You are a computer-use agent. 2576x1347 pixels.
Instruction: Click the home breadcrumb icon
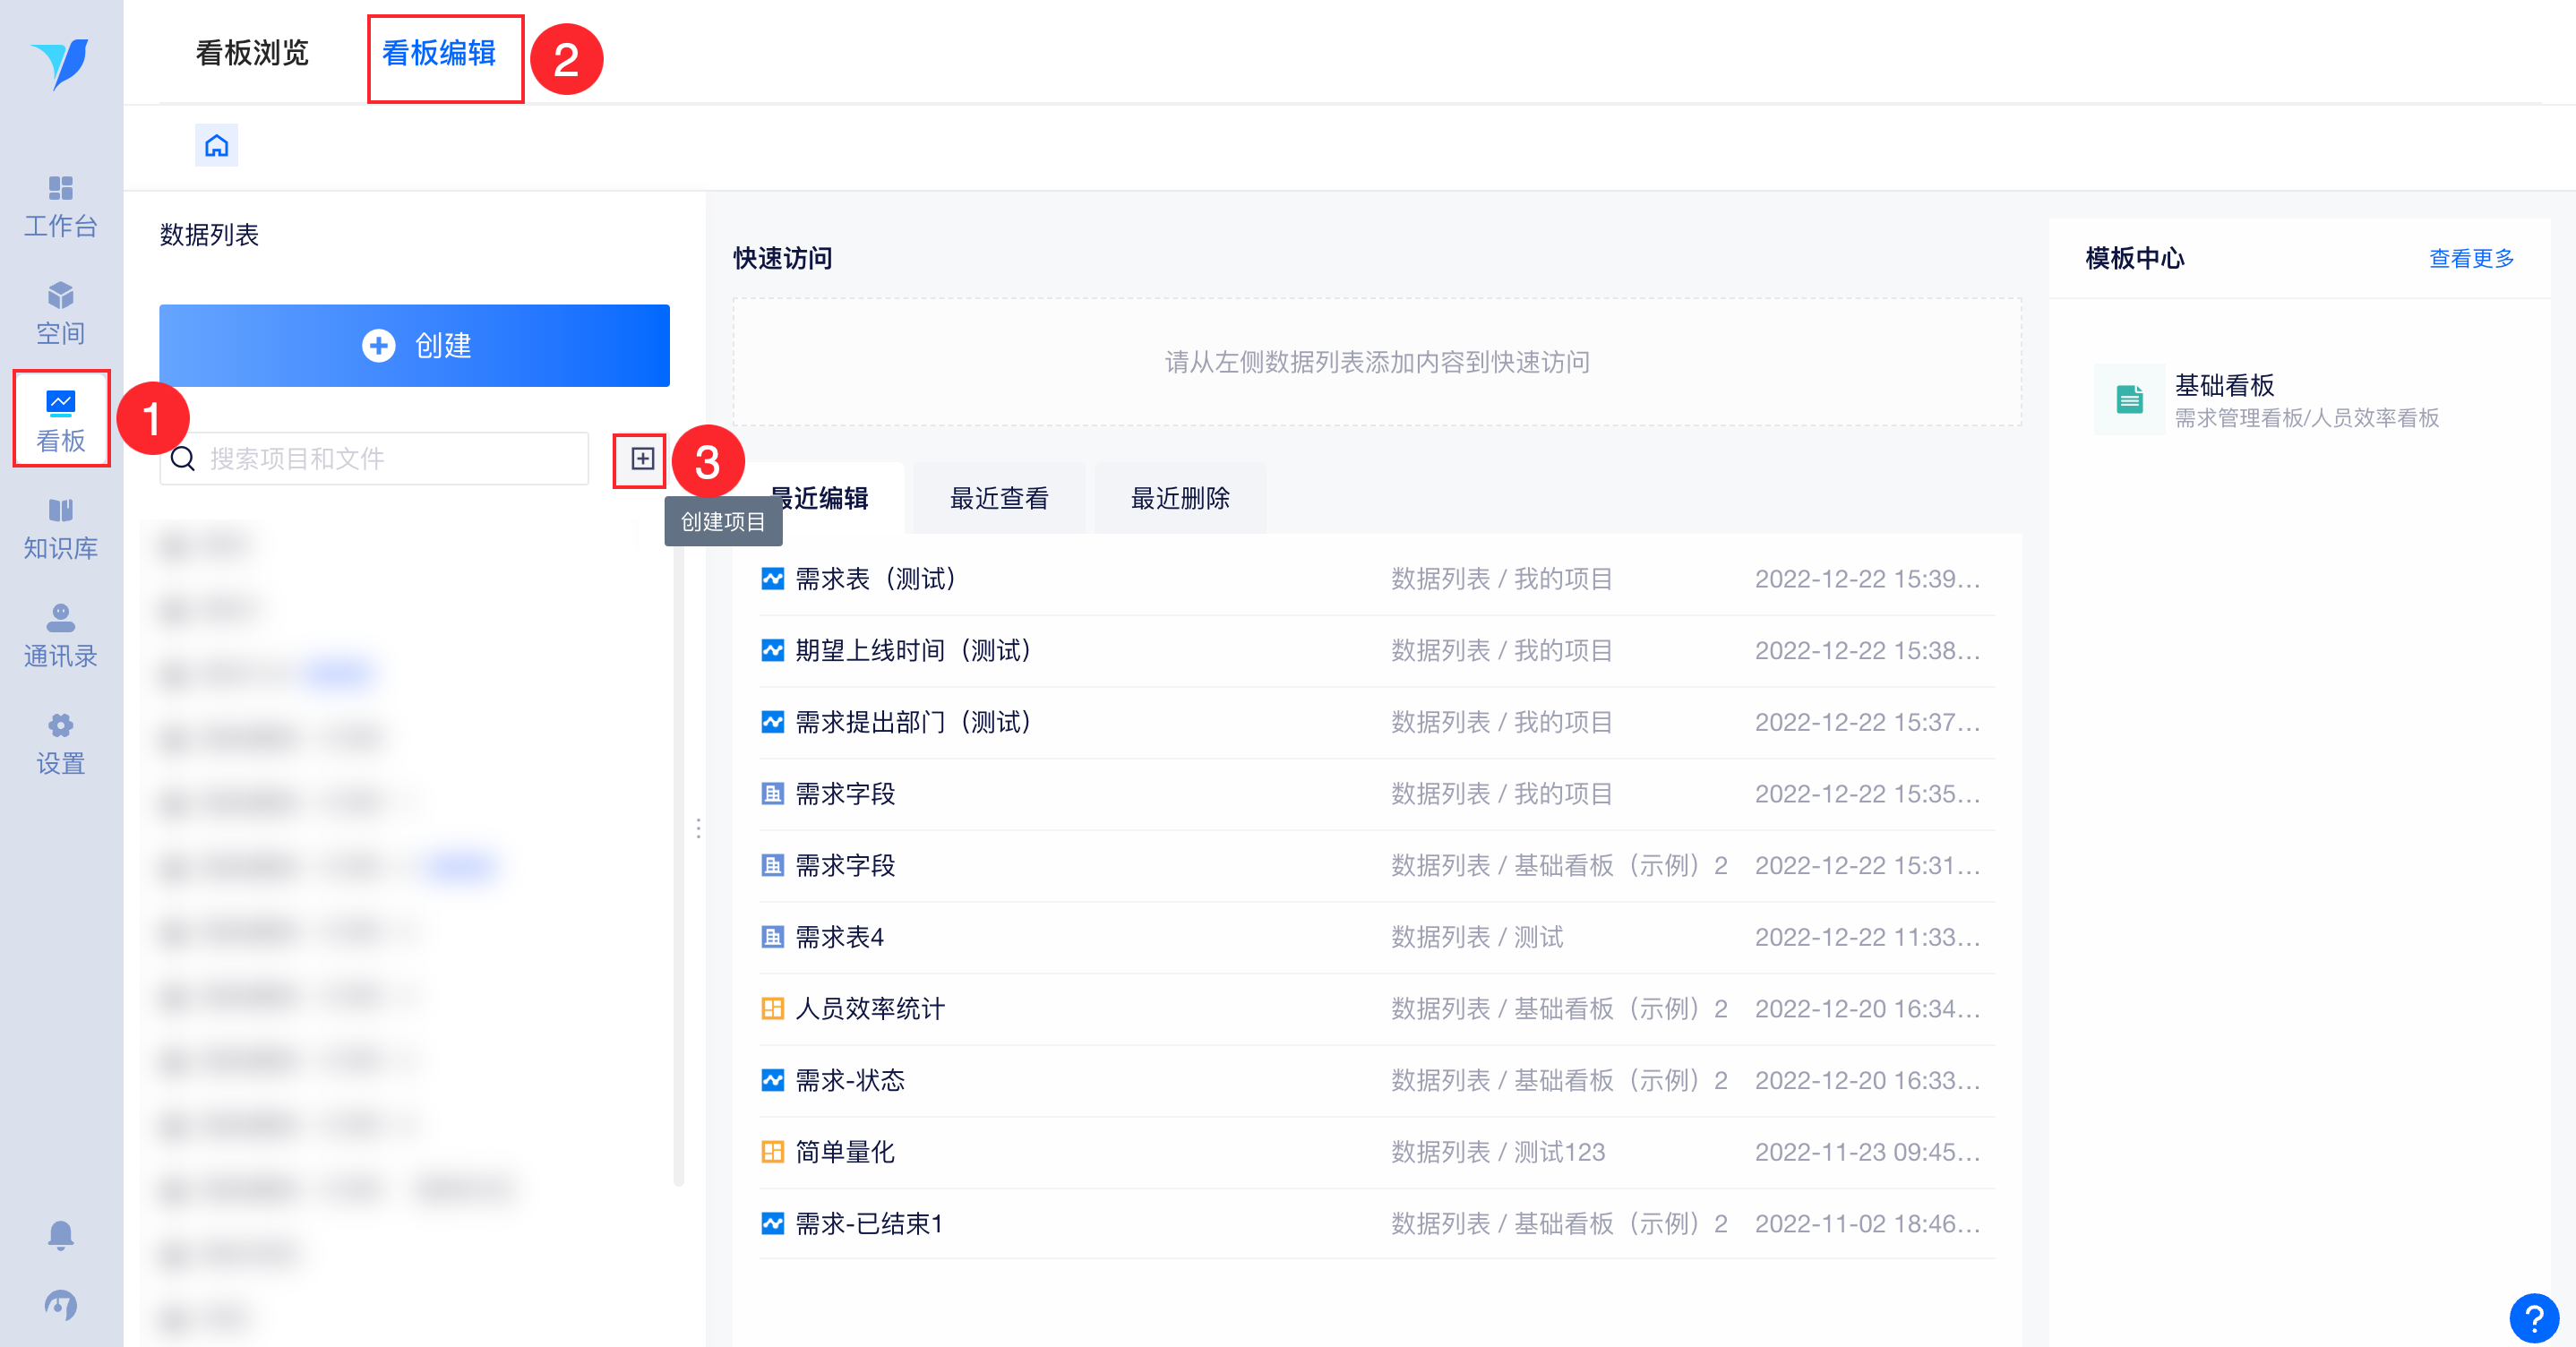pos(216,146)
